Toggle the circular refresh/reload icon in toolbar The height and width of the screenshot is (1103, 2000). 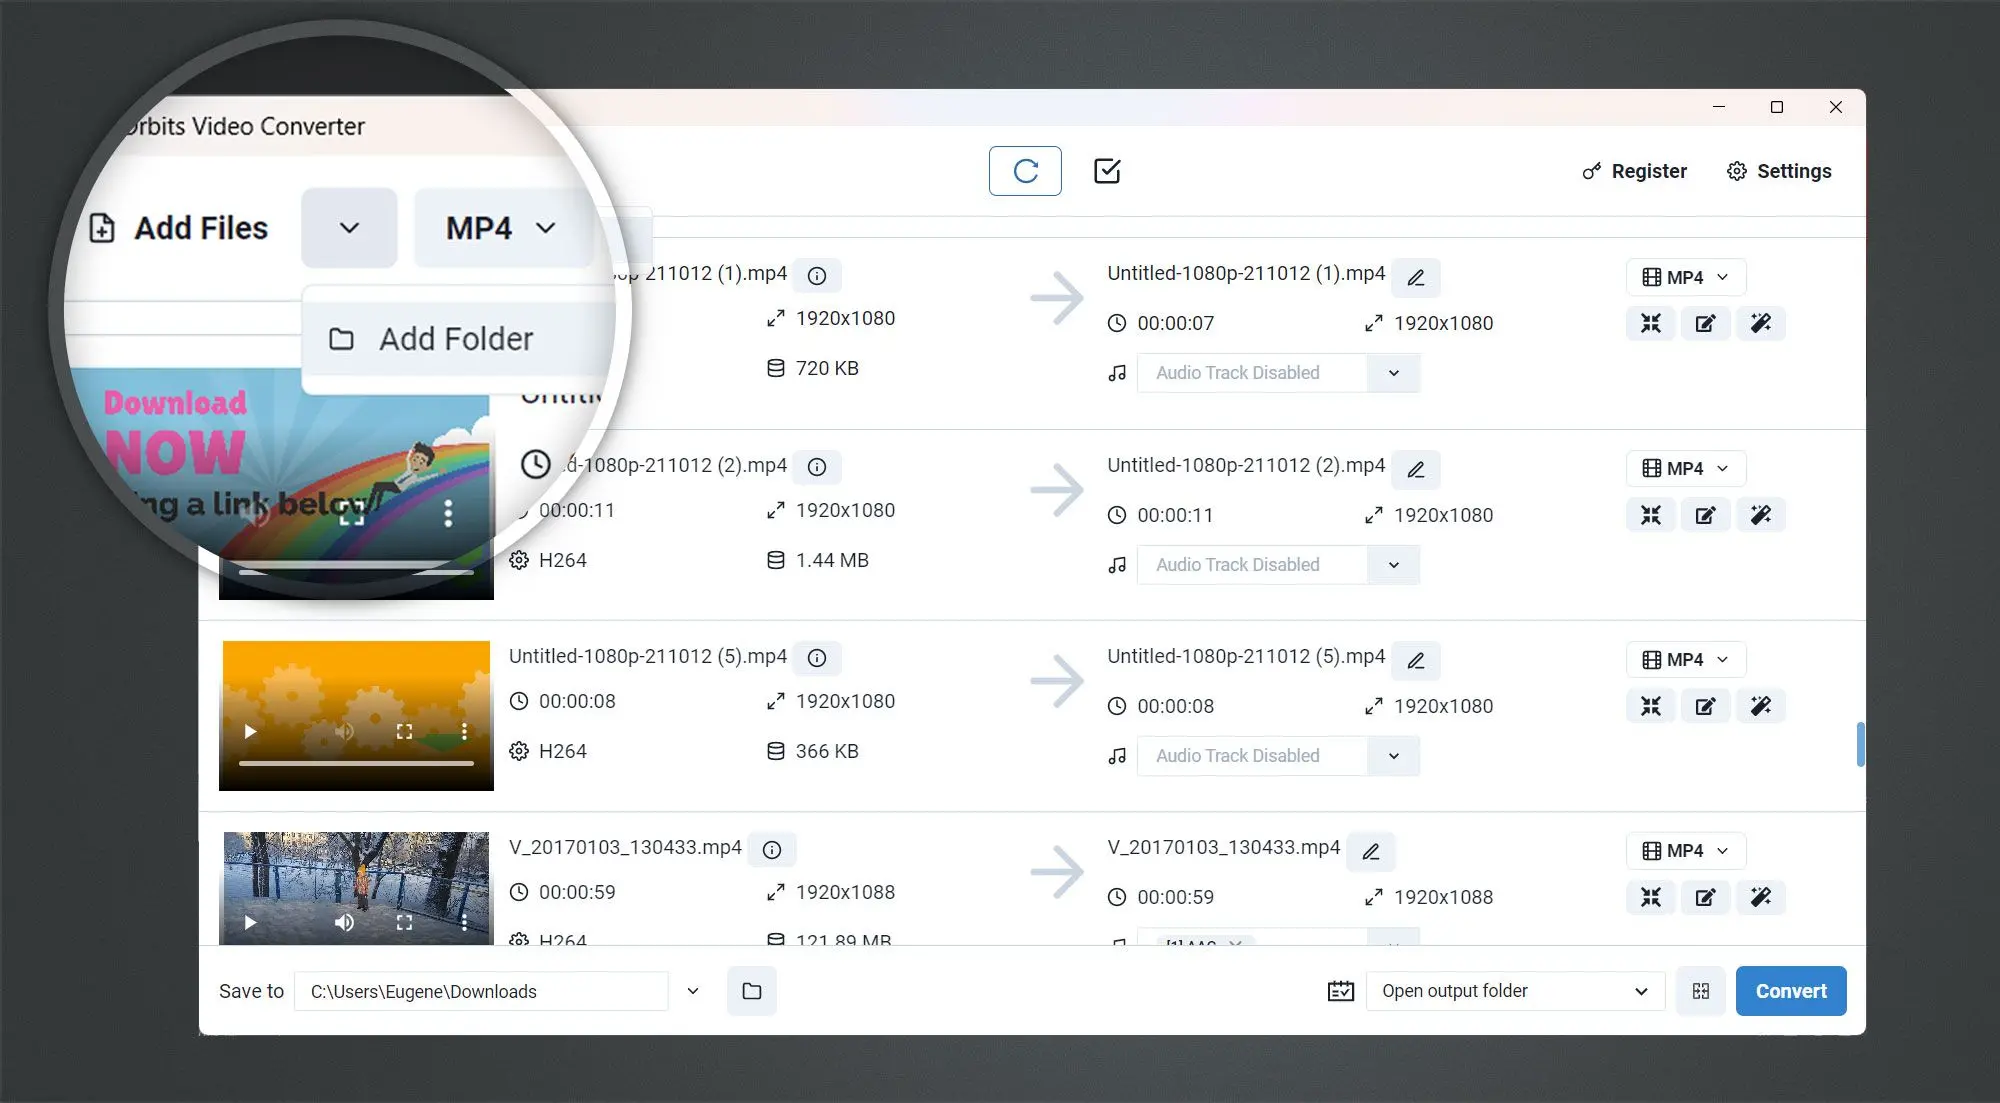click(x=1024, y=170)
